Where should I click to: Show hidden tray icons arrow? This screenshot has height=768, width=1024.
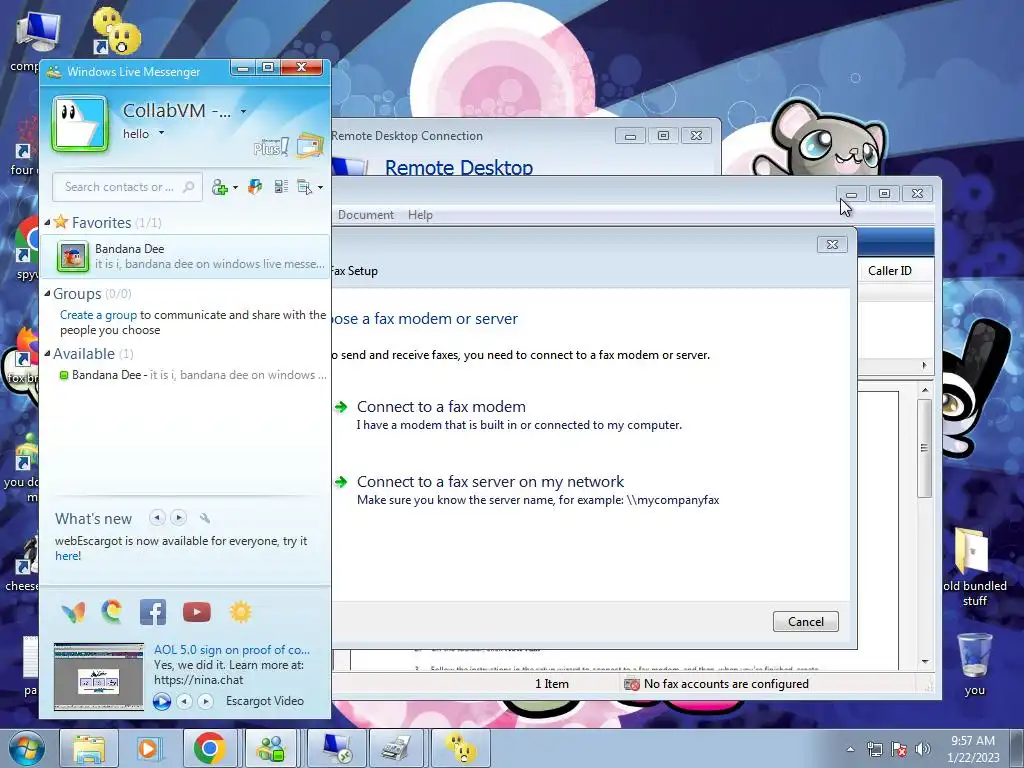point(850,749)
